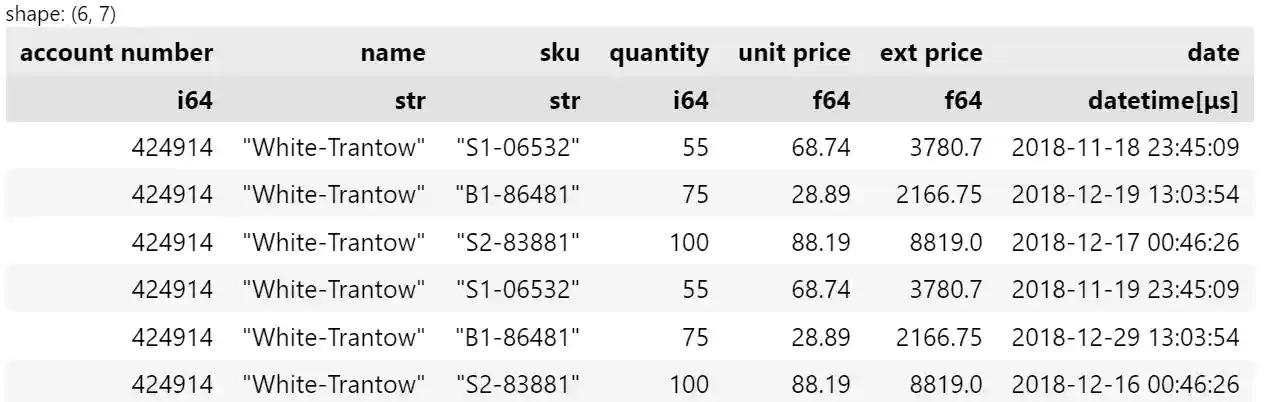Viewport: 1267px width, 402px height.
Task: Click the i64 type under quantity header
Action: 689,100
